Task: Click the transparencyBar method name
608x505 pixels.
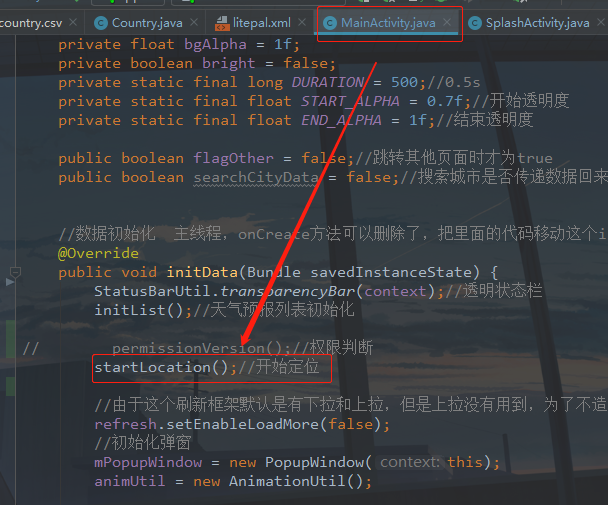Action: (x=288, y=291)
